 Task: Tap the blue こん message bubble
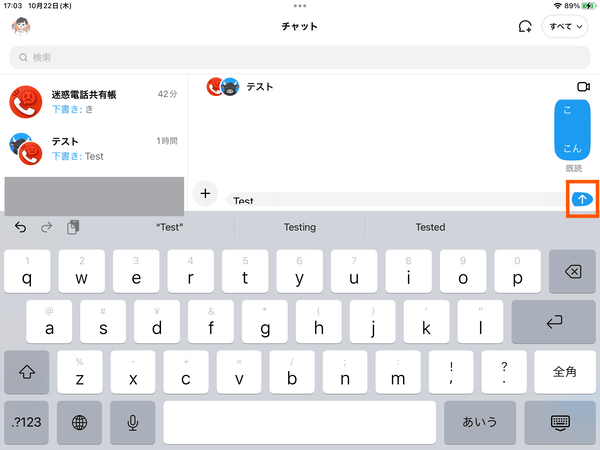pos(572,130)
